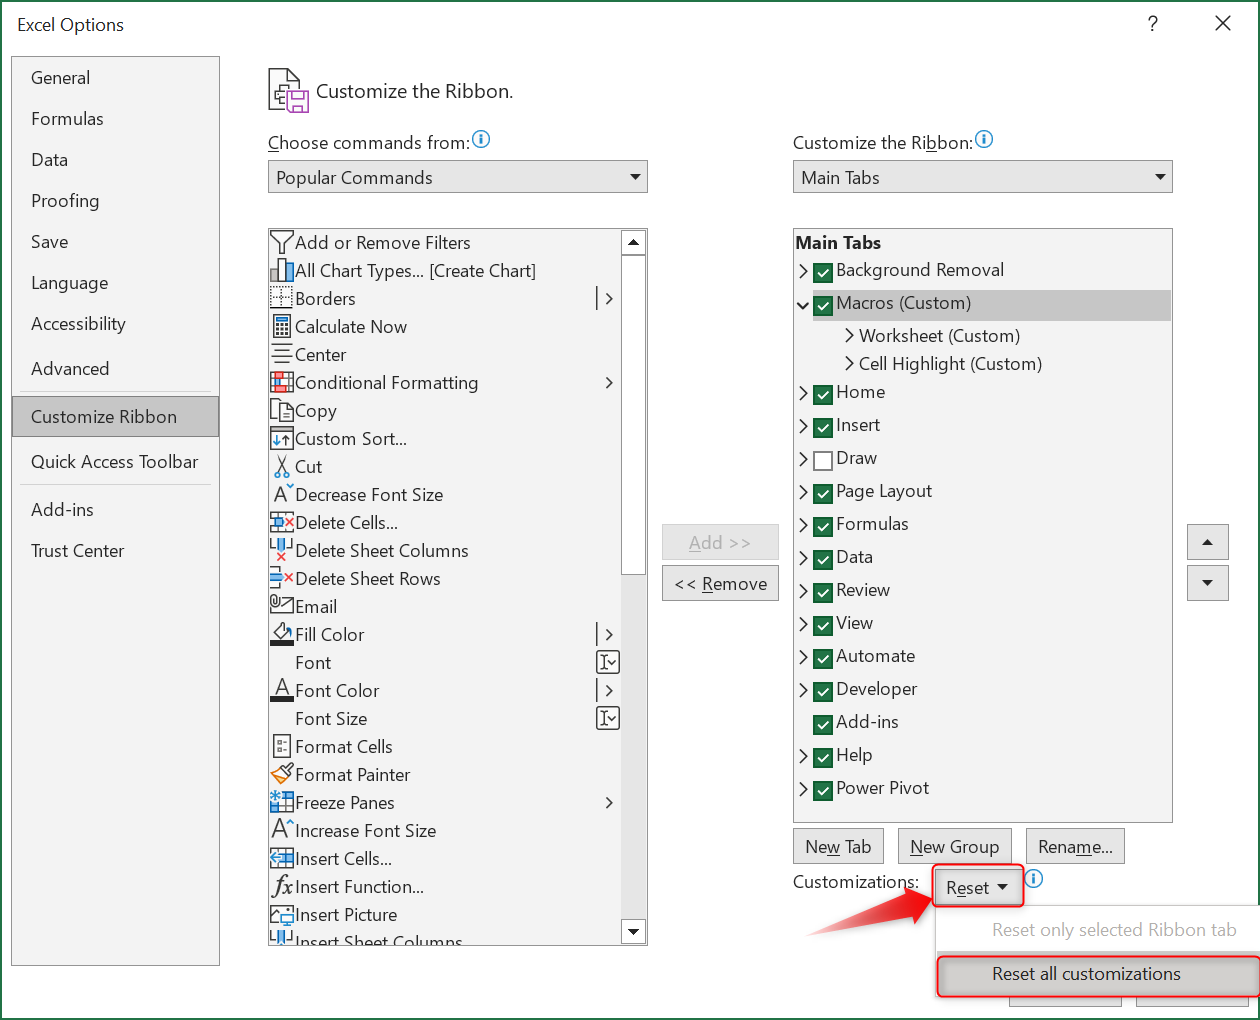Open the Quick Access Toolbar section
This screenshot has height=1020, width=1260.
tap(114, 461)
